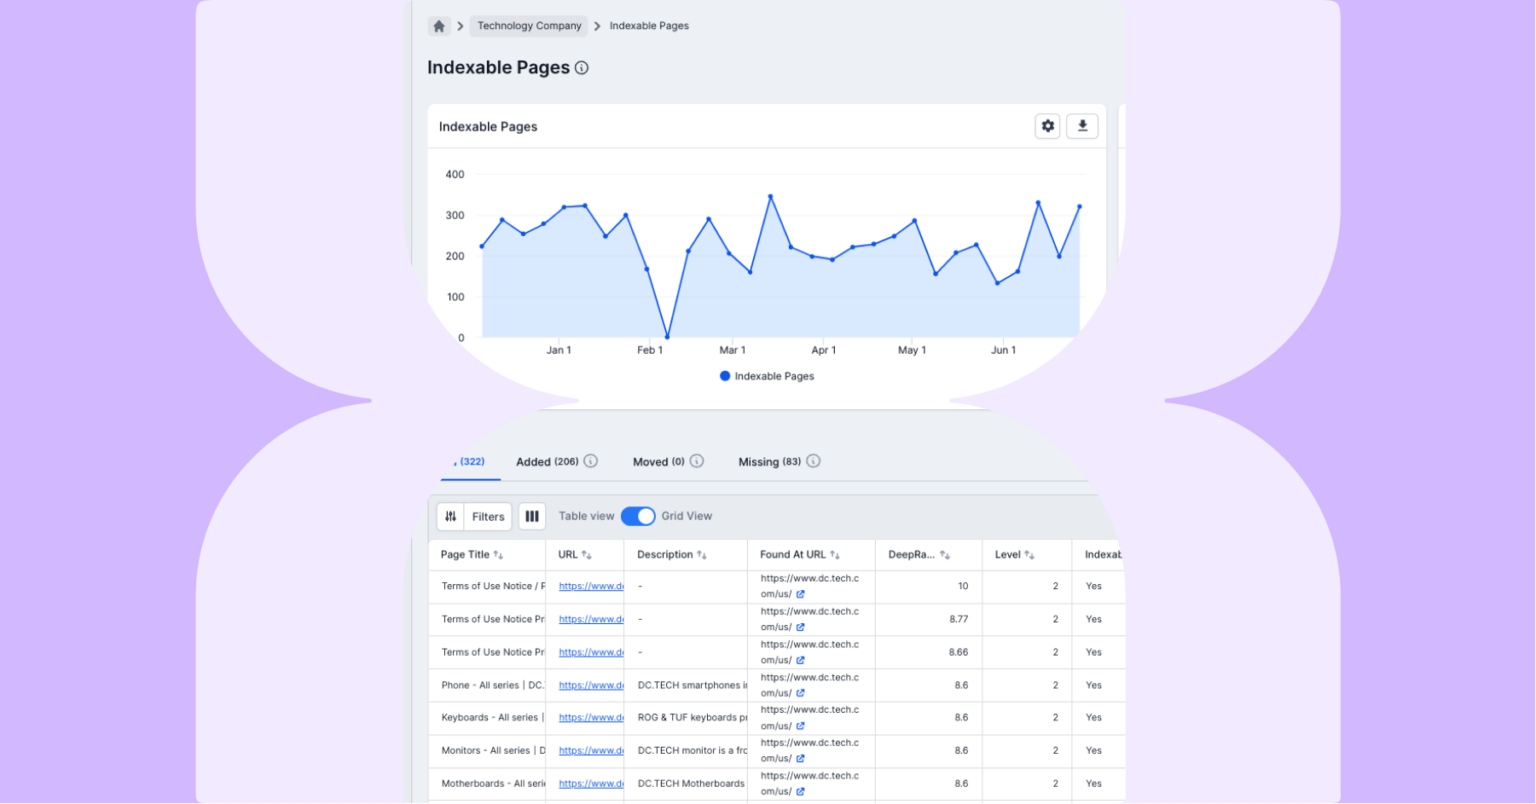Open the chart settings gear icon
The width and height of the screenshot is (1536, 804).
(x=1047, y=126)
